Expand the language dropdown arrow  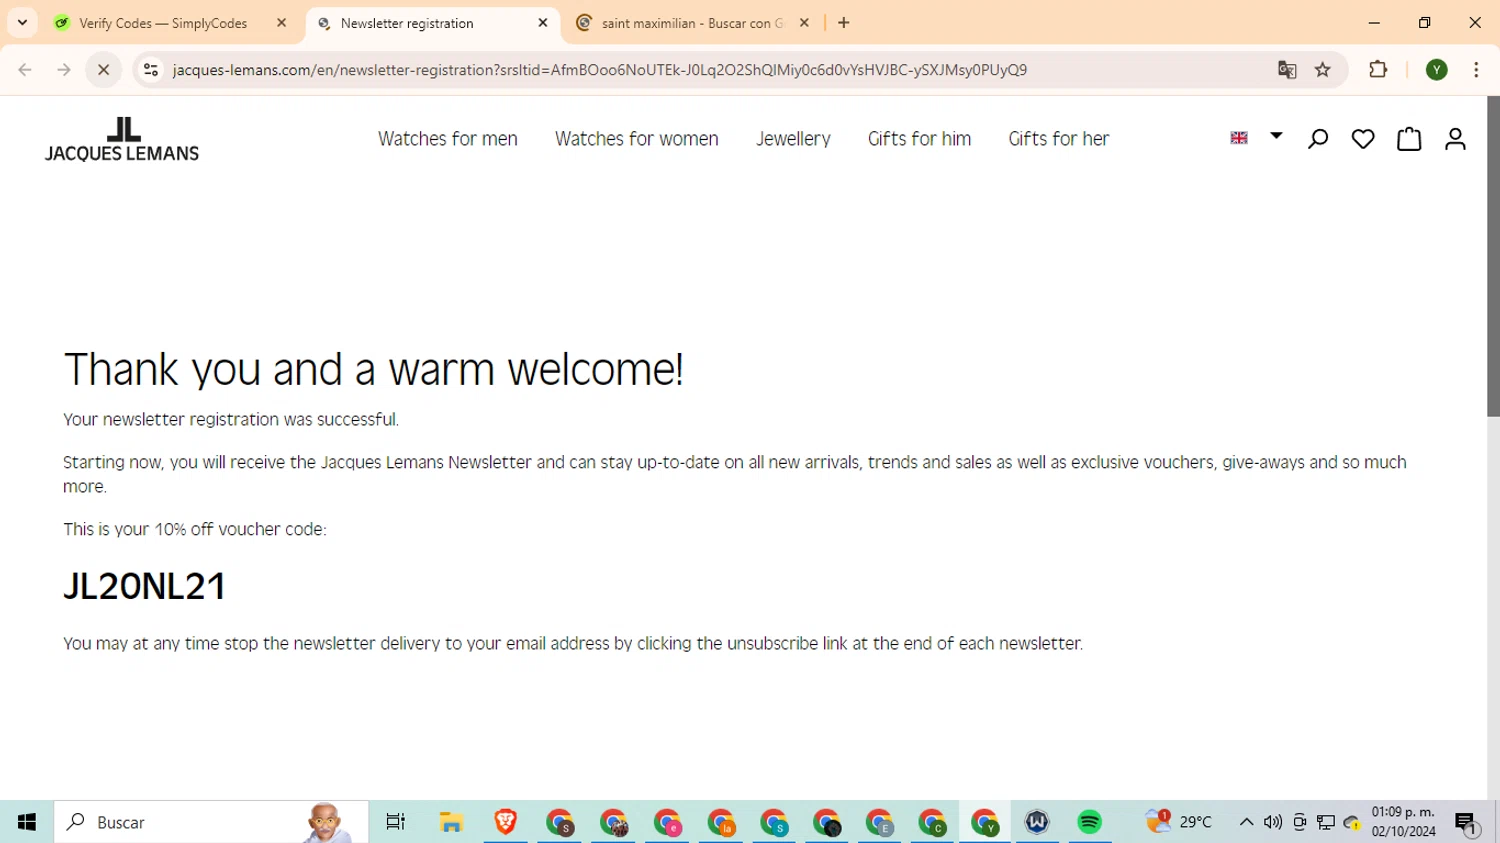point(1276,136)
